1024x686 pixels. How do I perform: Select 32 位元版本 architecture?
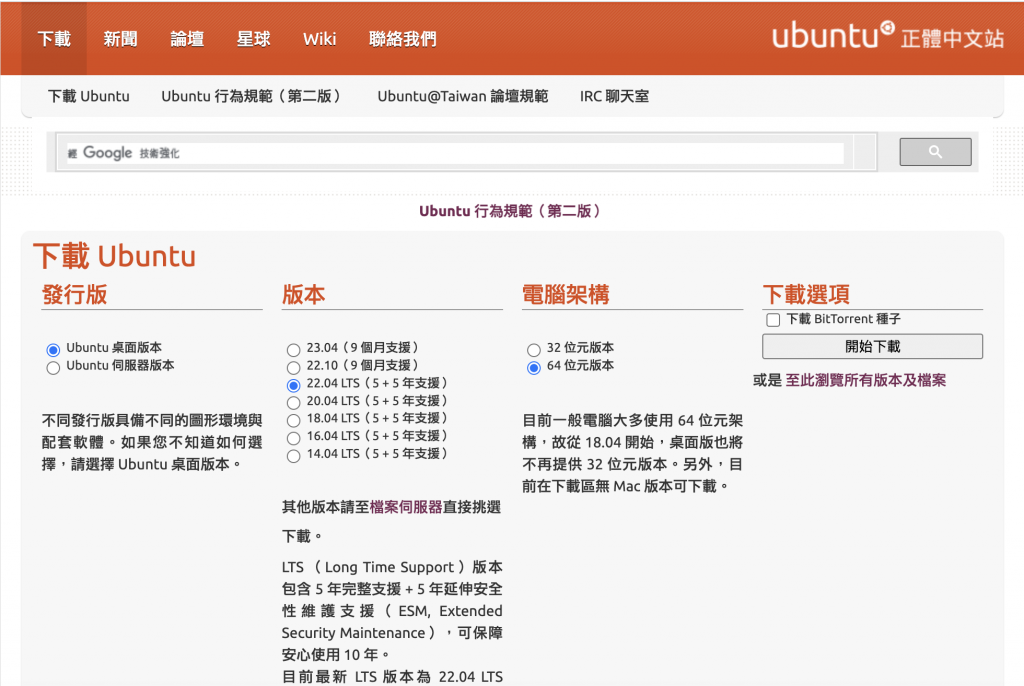tap(534, 350)
